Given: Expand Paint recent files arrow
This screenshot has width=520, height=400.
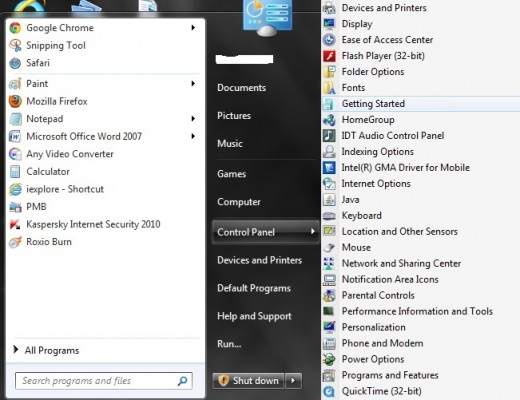Looking at the screenshot, I should pos(193,83).
